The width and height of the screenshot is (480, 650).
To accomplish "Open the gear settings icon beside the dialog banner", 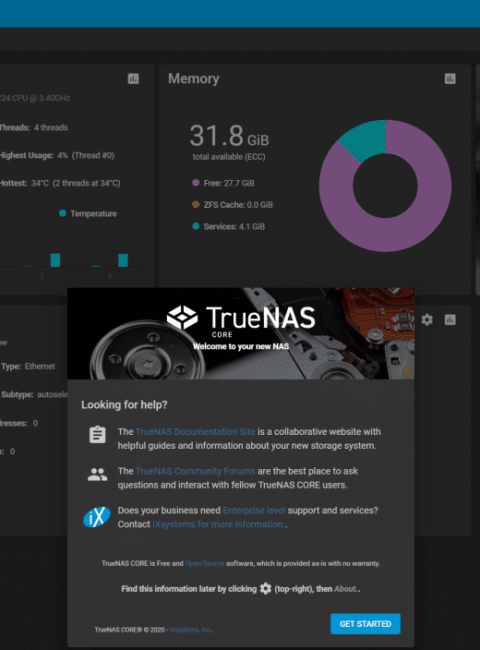I will tap(427, 320).
